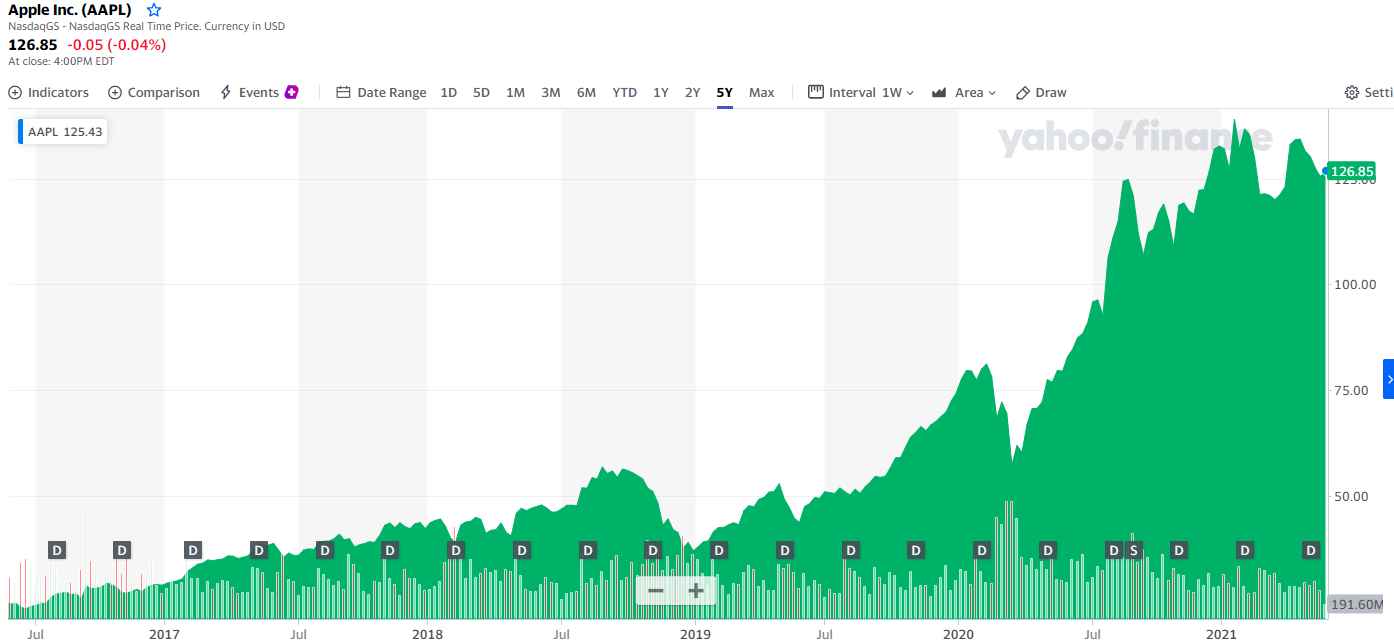The height and width of the screenshot is (644, 1394).
Task: Select the 2Y range tab
Action: (x=692, y=93)
